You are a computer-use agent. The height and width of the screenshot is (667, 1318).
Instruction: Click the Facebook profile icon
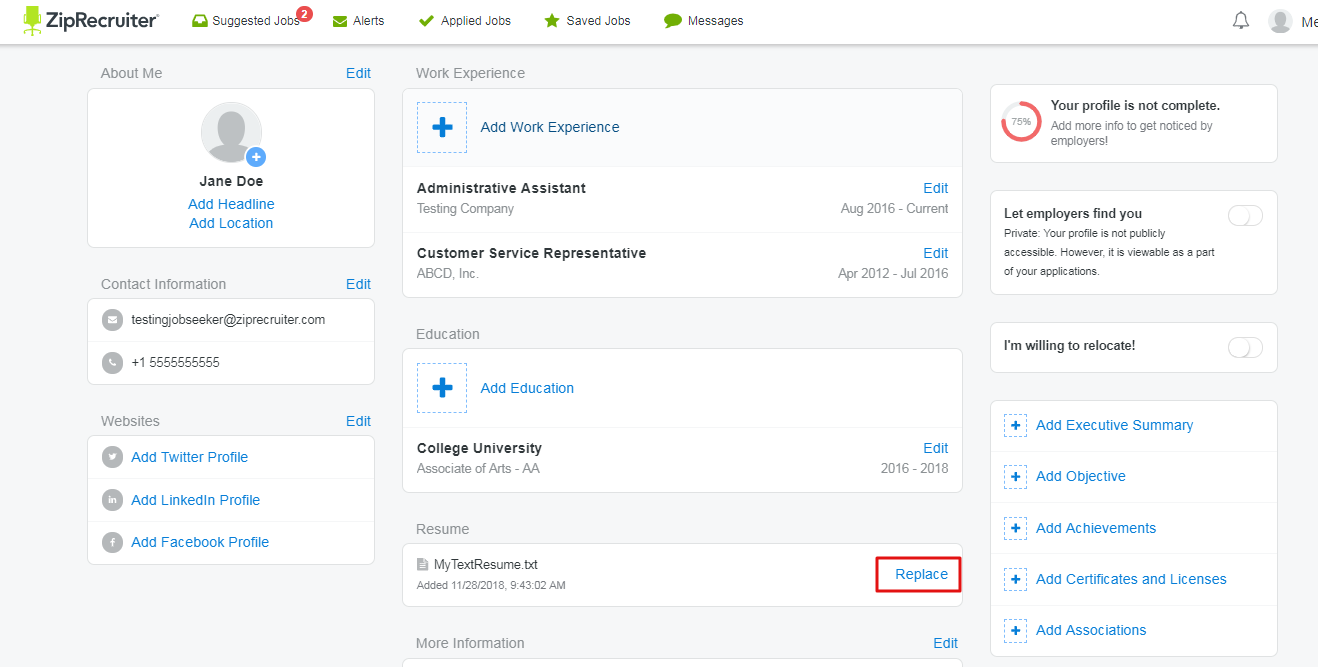click(113, 542)
